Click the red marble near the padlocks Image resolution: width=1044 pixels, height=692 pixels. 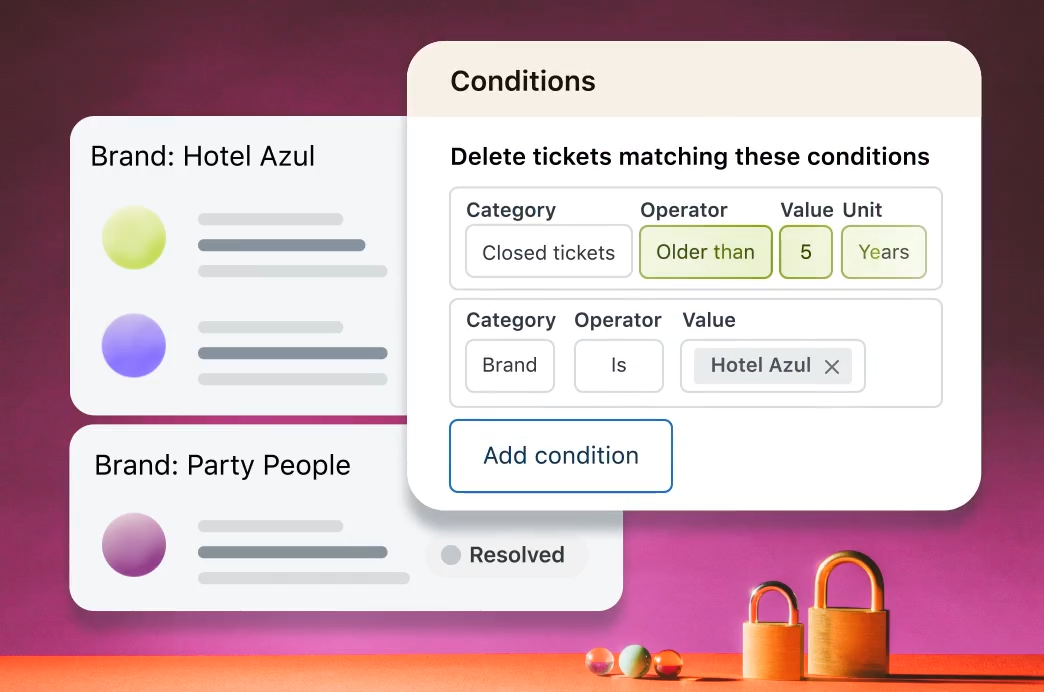(x=667, y=662)
